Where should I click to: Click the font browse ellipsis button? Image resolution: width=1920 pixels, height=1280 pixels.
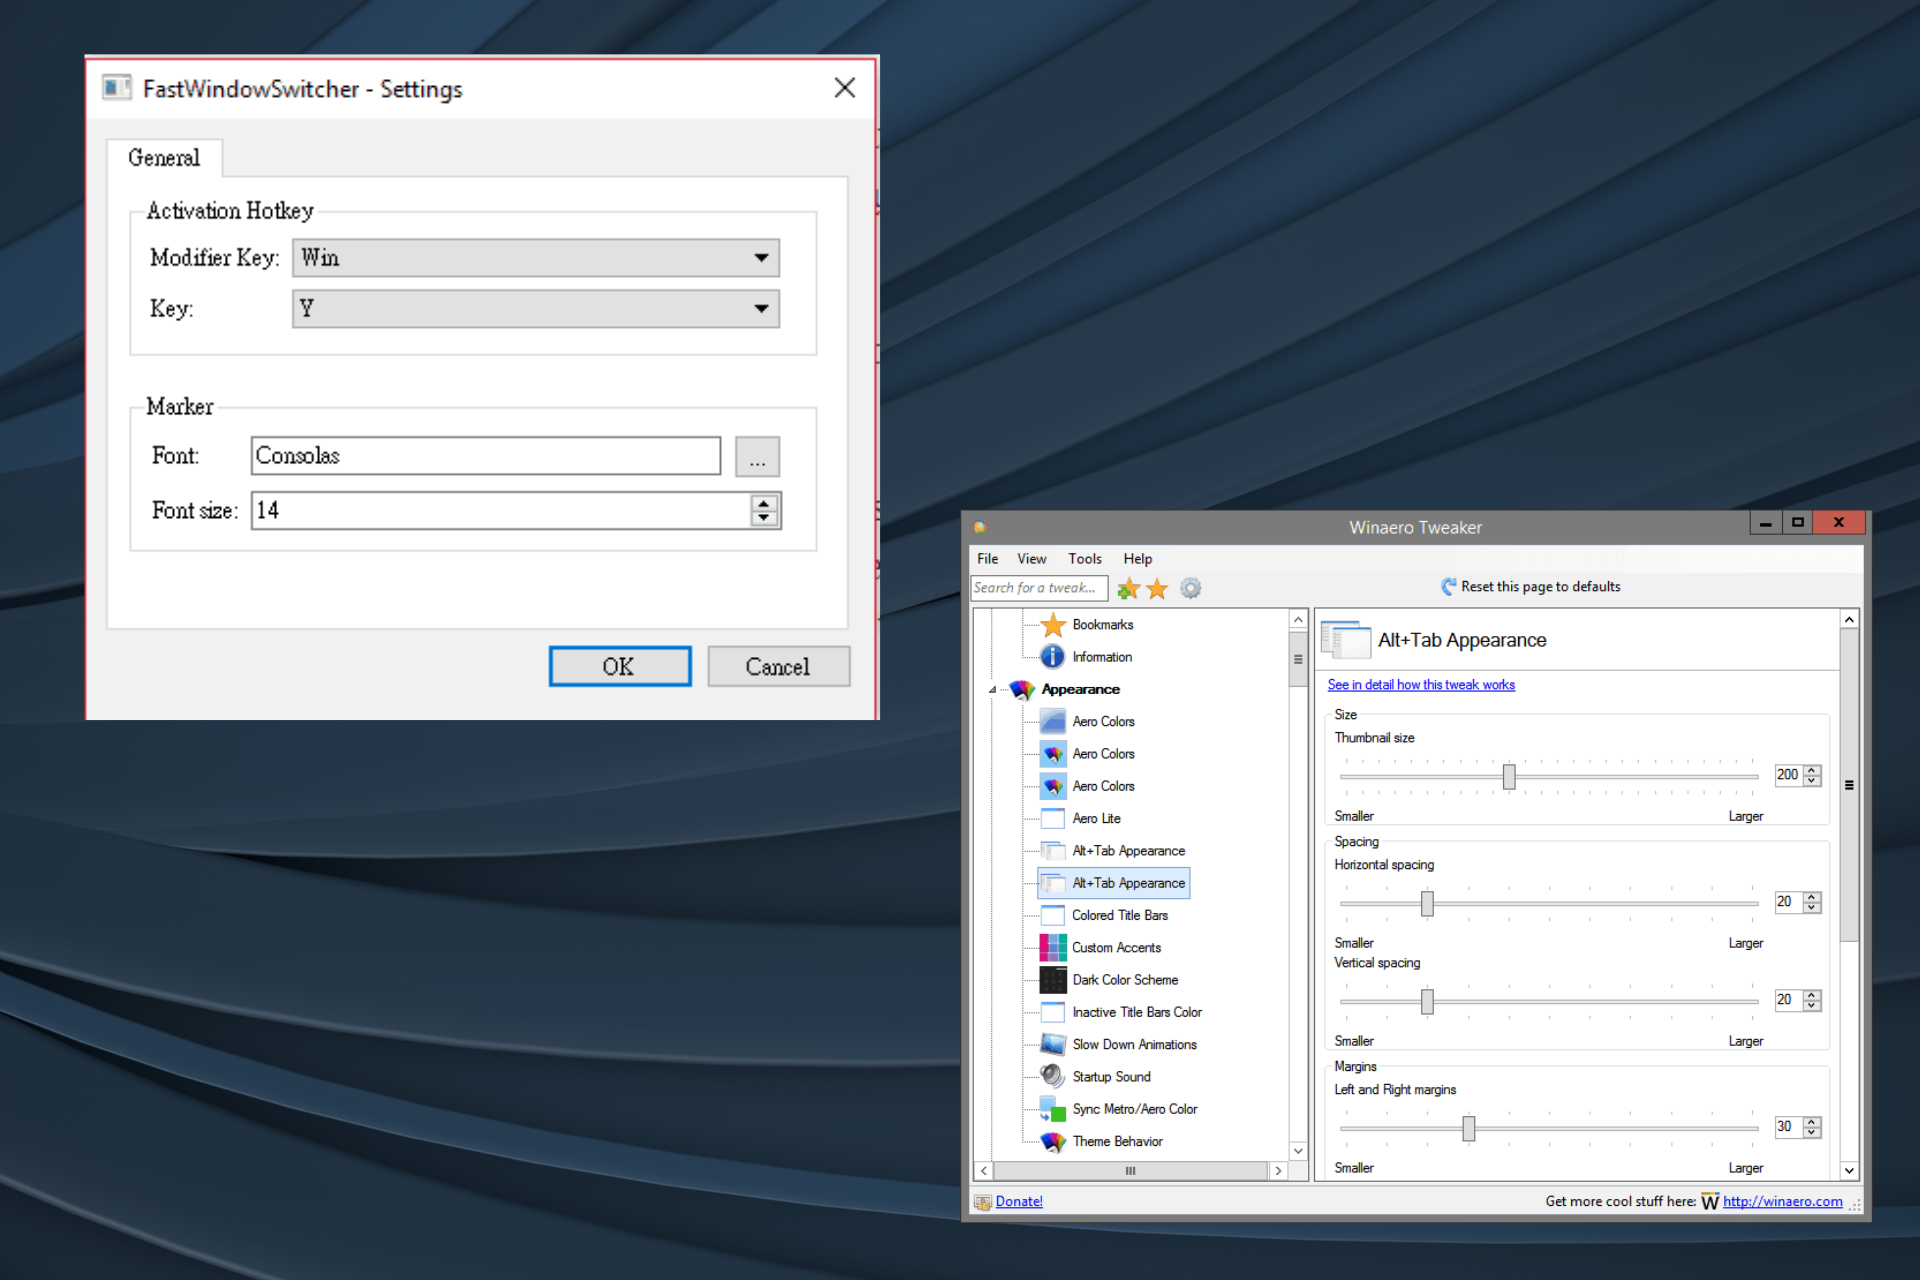(x=757, y=457)
